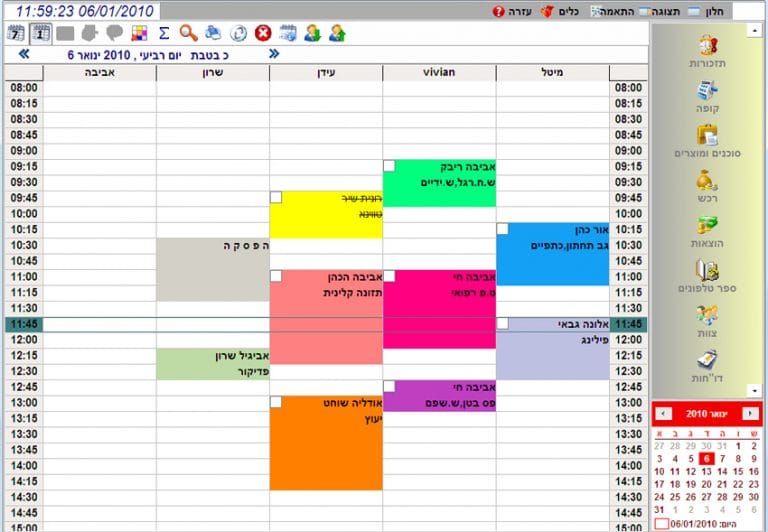Go to the next day using right double-chevron
This screenshot has height=532, width=768.
click(x=274, y=54)
